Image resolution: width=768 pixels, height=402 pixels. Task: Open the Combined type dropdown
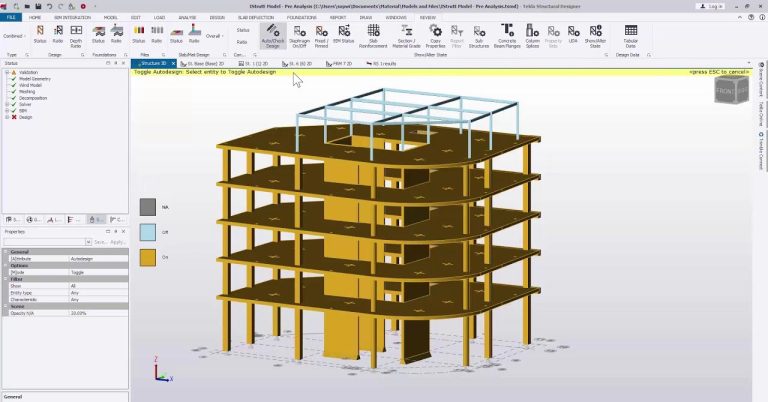coord(14,36)
